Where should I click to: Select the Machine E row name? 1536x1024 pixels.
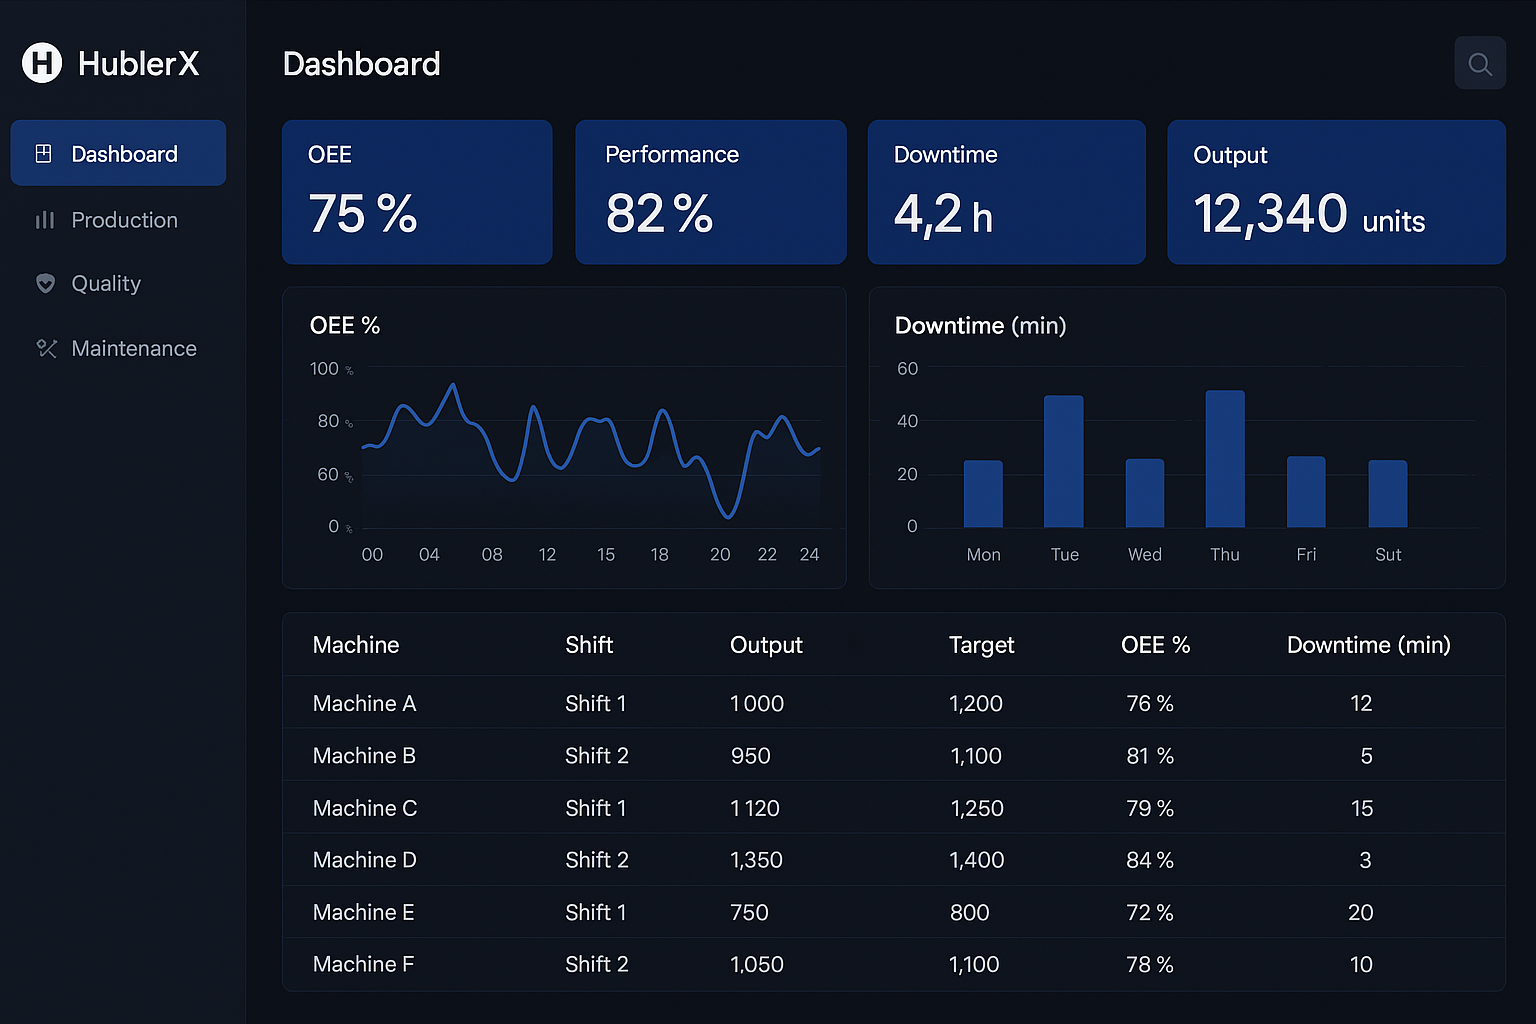[x=363, y=912]
